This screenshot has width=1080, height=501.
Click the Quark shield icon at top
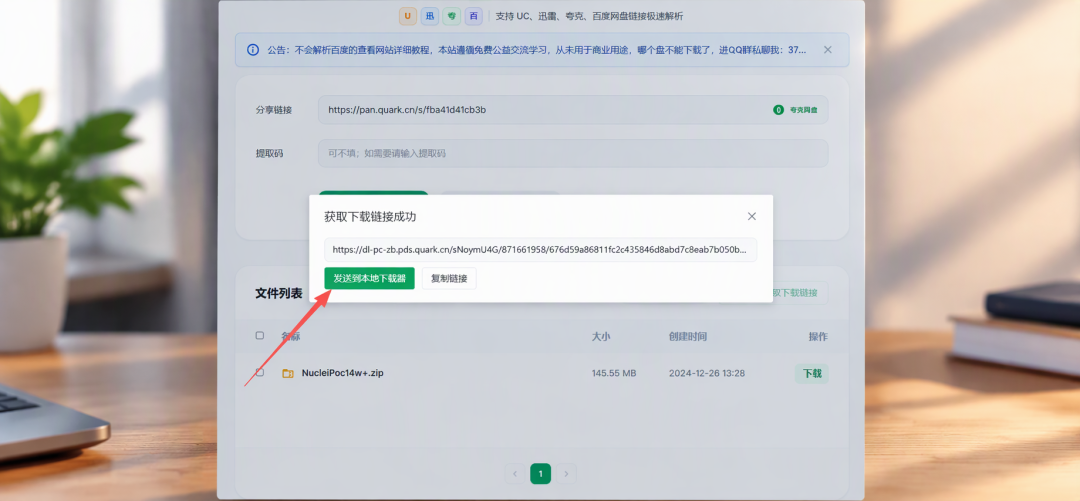click(452, 16)
